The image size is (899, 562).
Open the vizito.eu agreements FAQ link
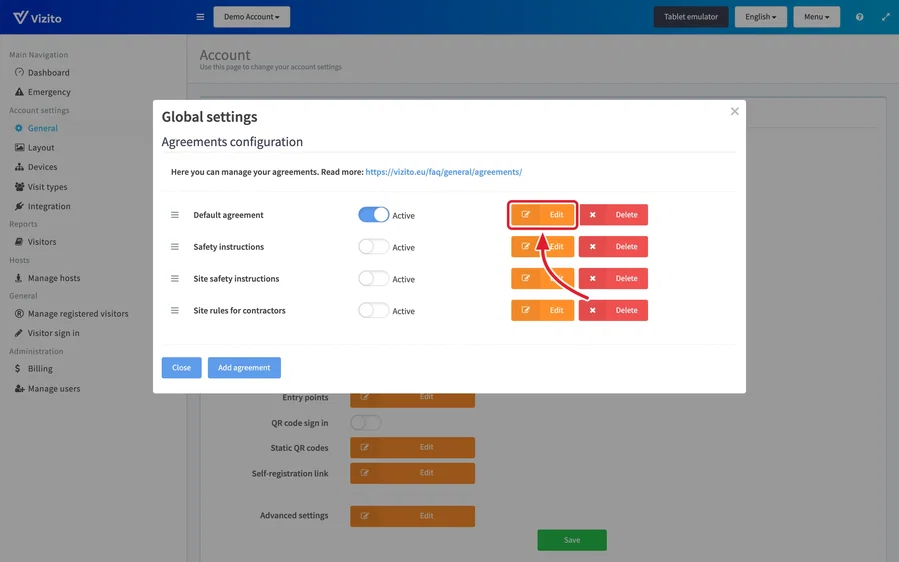pyautogui.click(x=444, y=171)
